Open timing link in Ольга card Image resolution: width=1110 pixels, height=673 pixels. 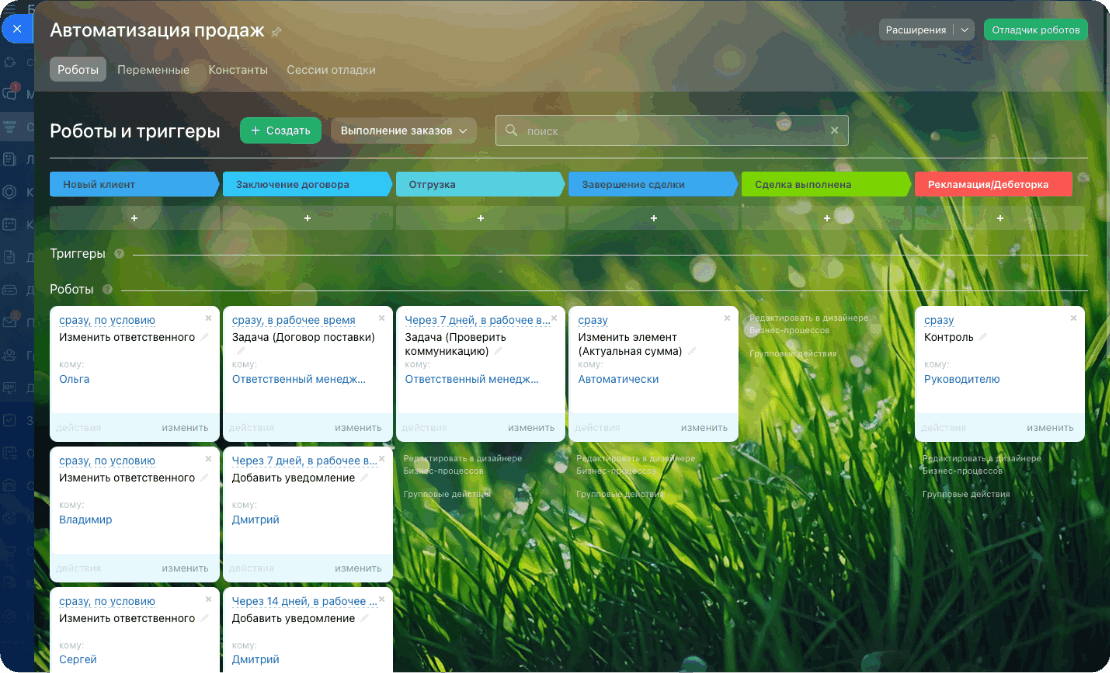point(107,321)
